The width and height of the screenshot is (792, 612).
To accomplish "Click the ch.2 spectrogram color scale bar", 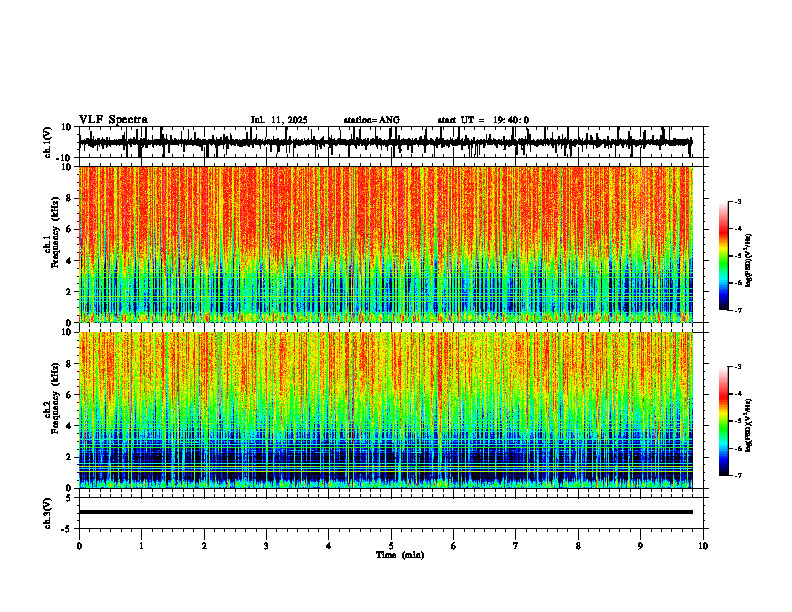I will [x=724, y=421].
